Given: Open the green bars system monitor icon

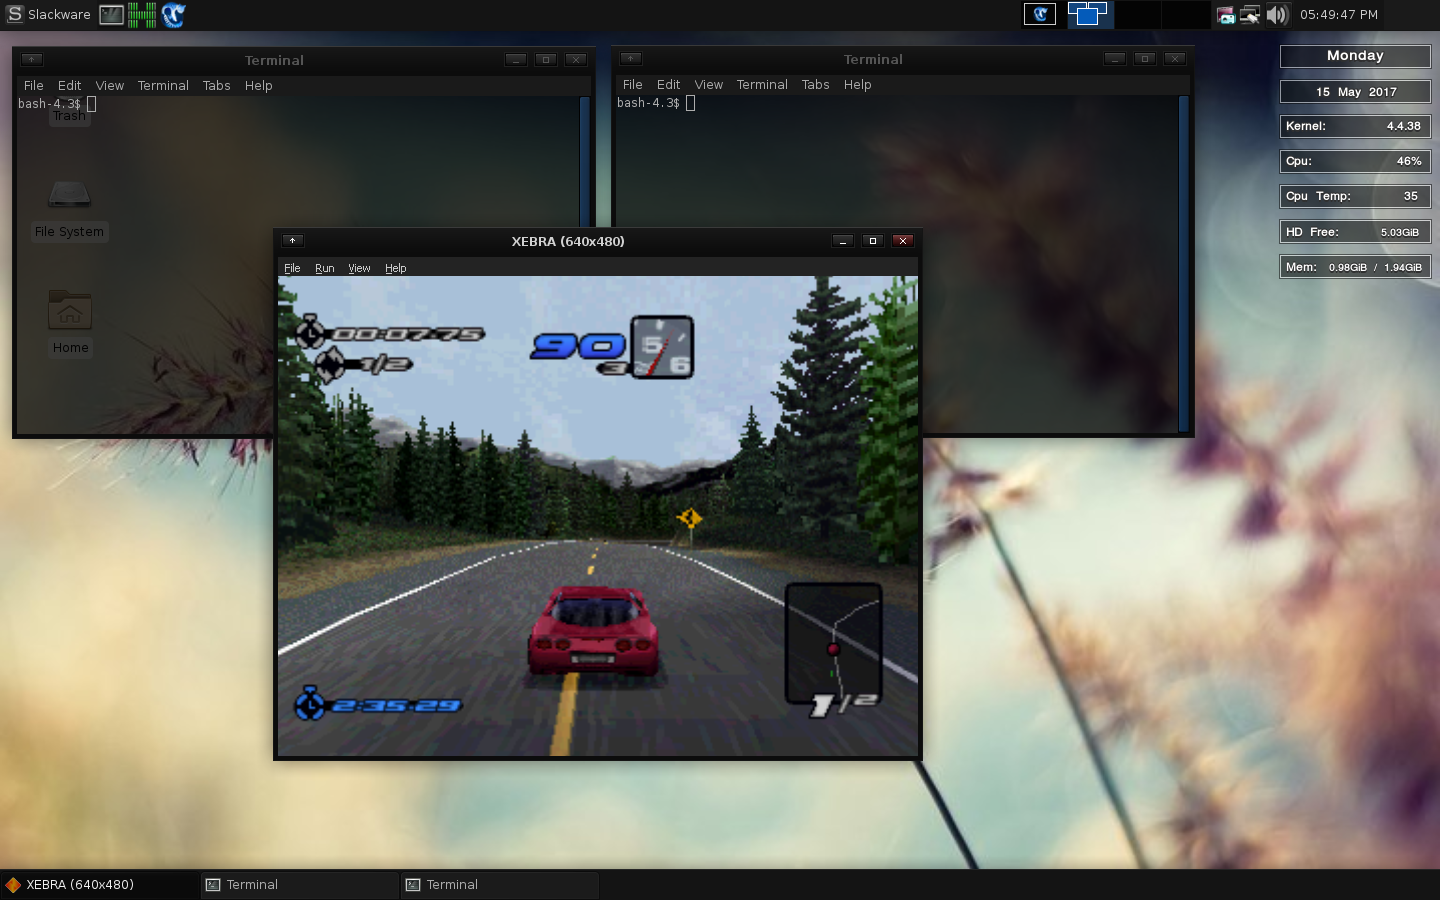Looking at the screenshot, I should pyautogui.click(x=142, y=14).
